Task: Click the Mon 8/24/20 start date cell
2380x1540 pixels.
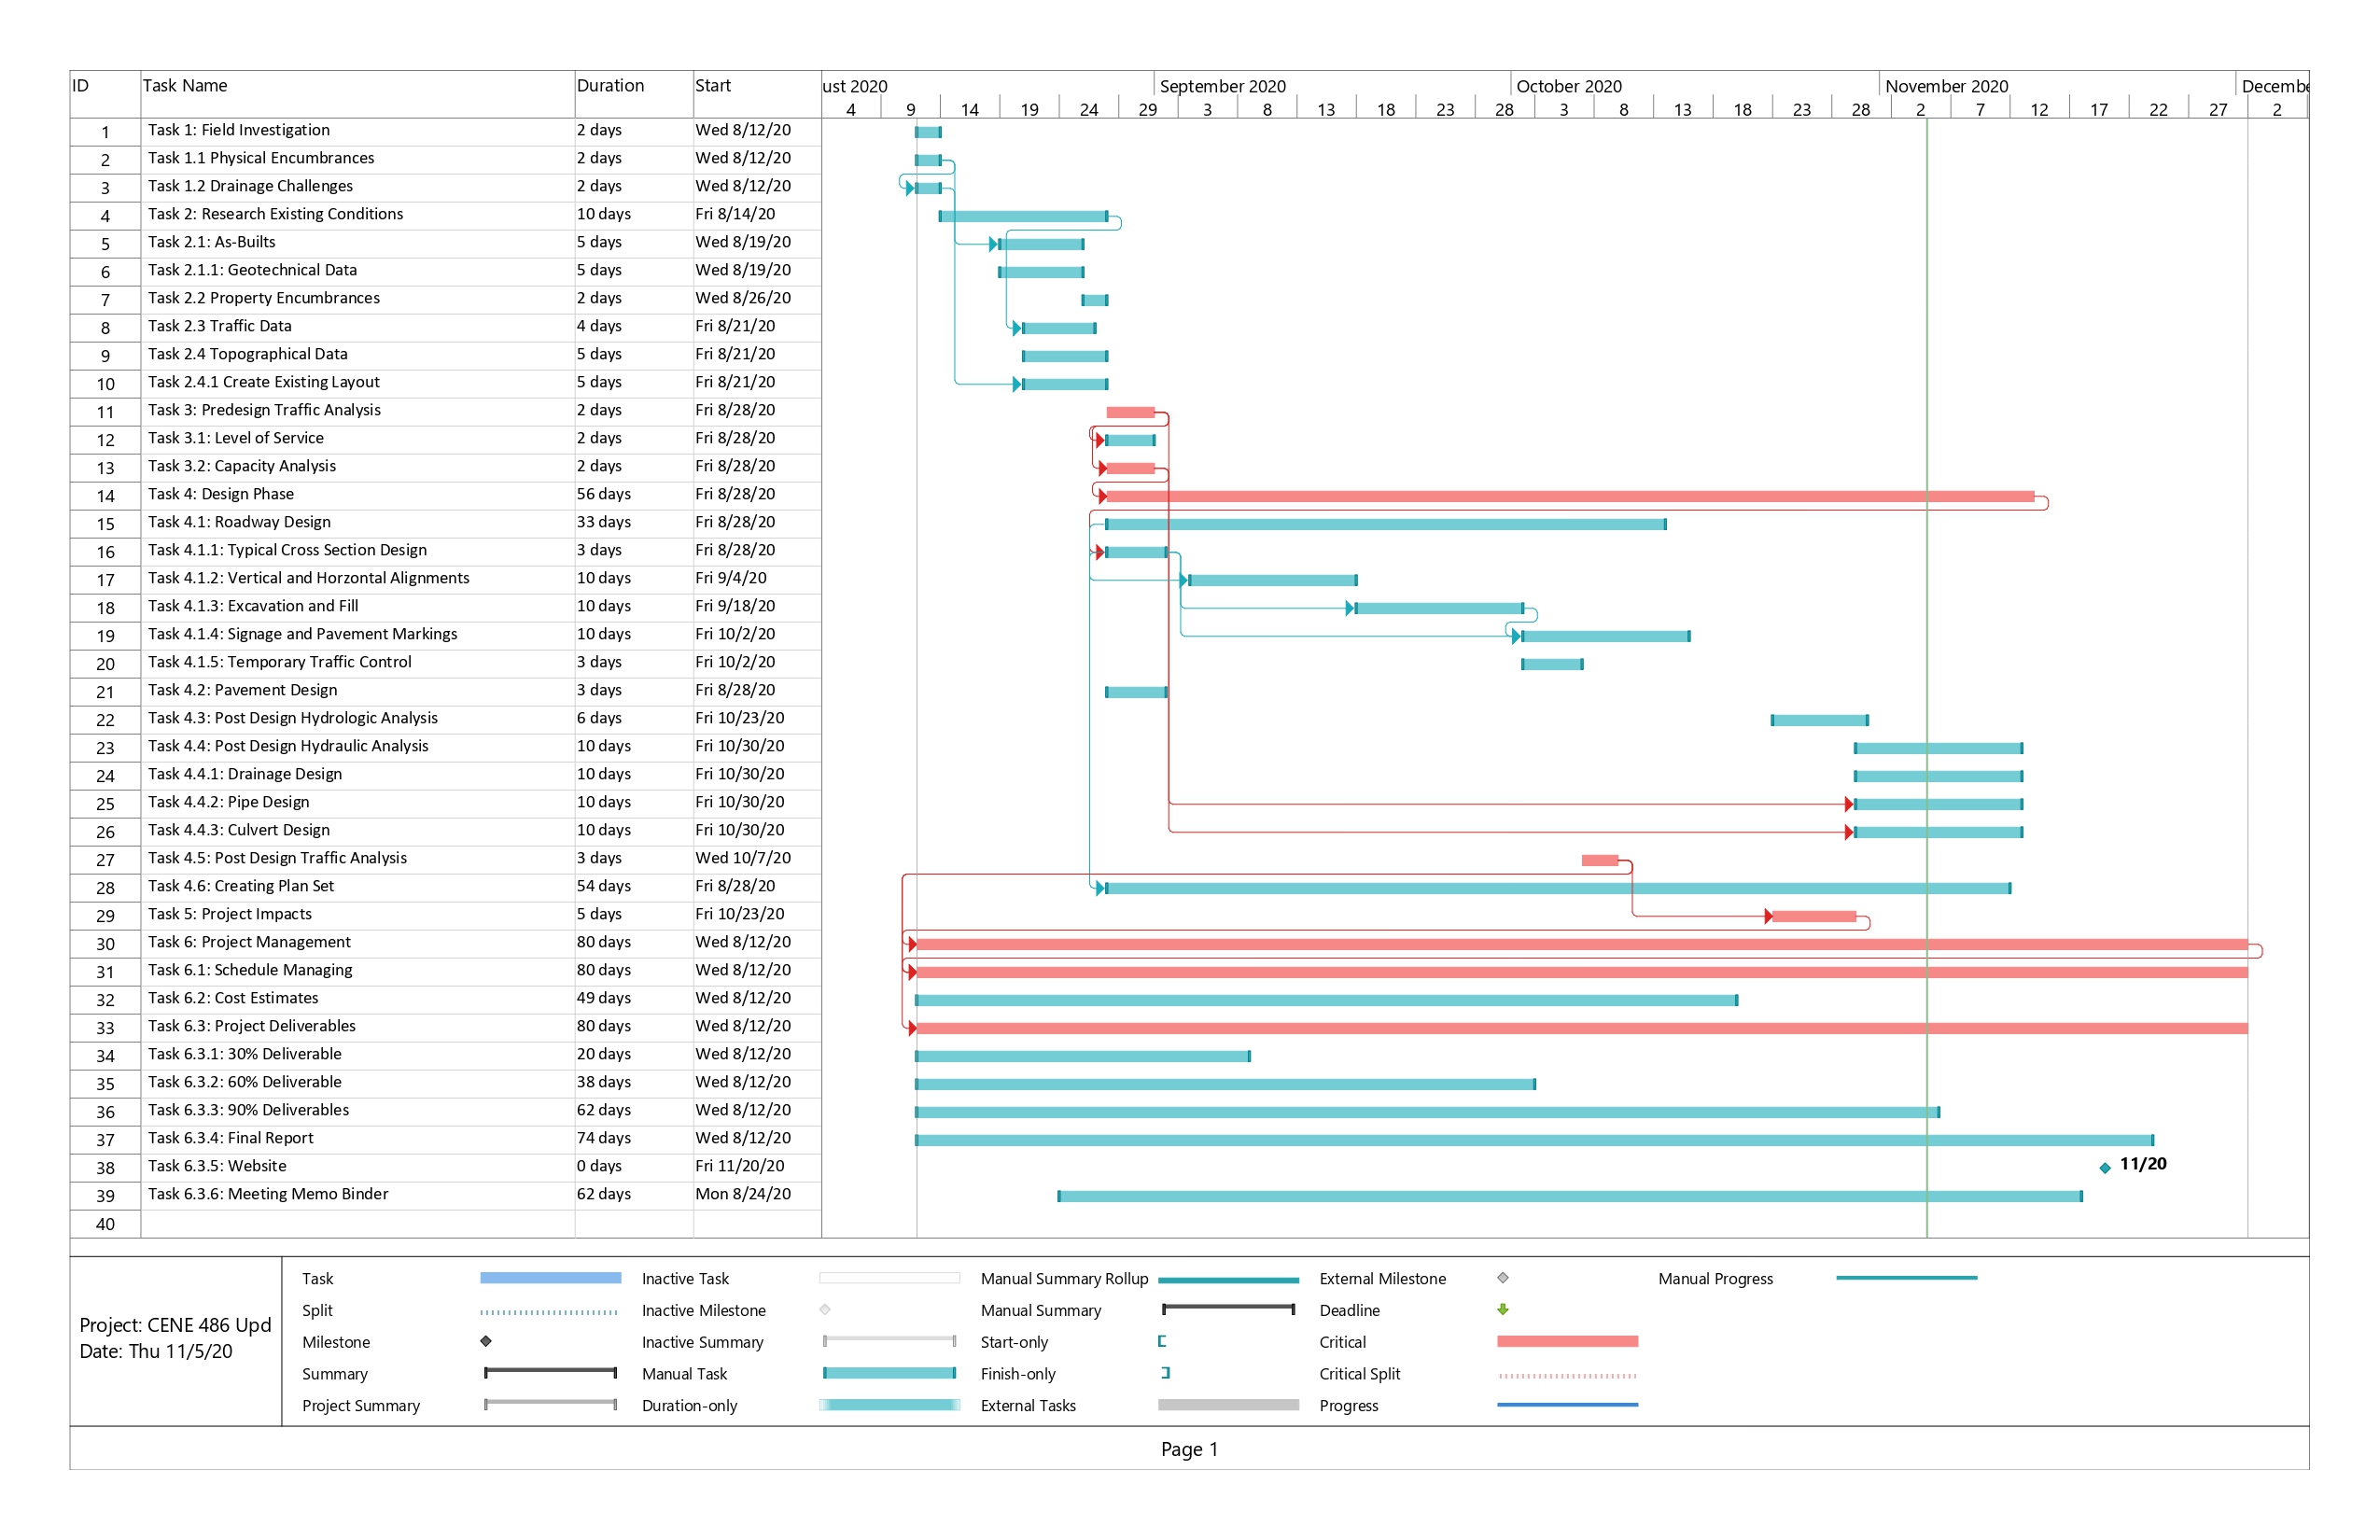Action: coord(742,1194)
